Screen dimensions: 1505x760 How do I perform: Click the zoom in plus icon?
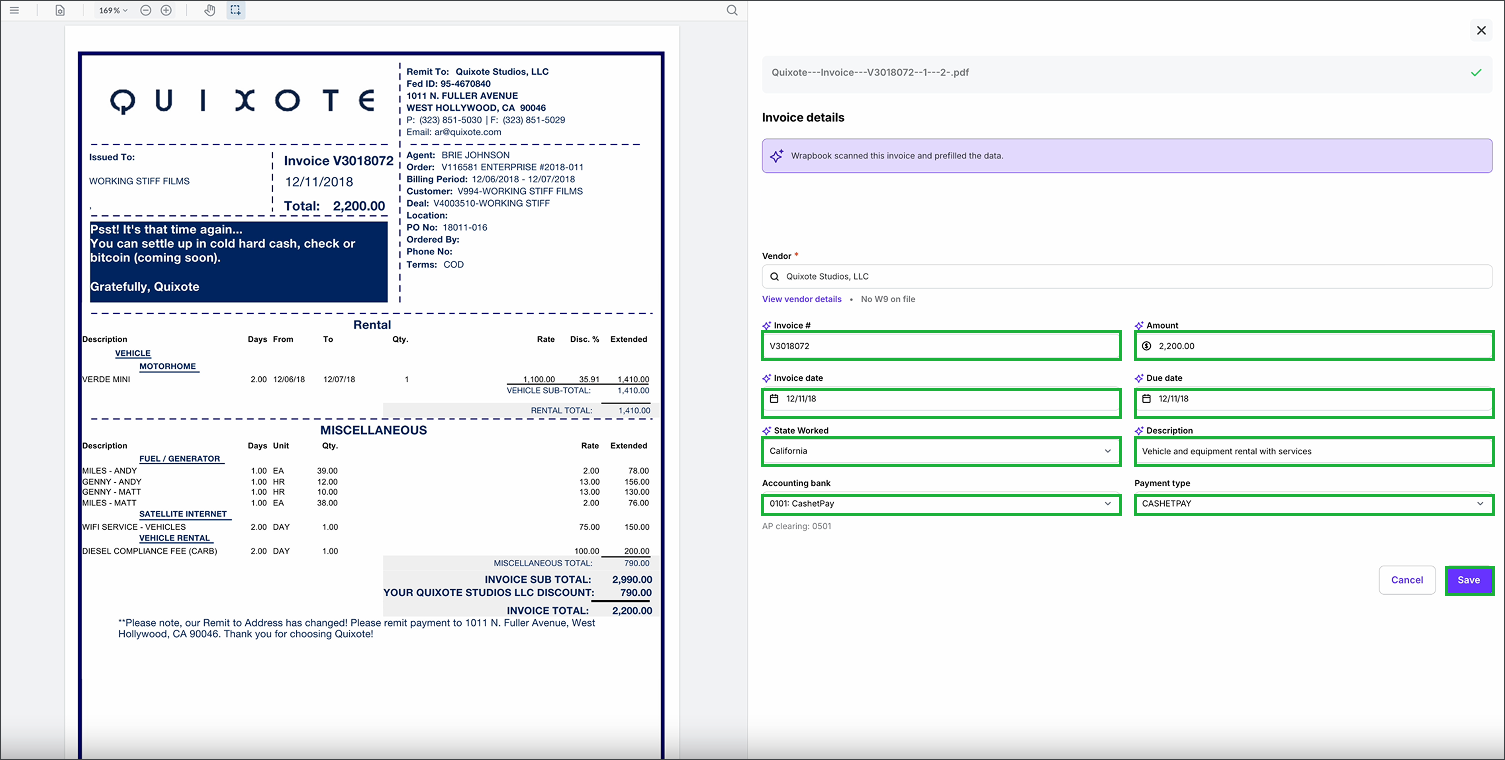(x=166, y=10)
